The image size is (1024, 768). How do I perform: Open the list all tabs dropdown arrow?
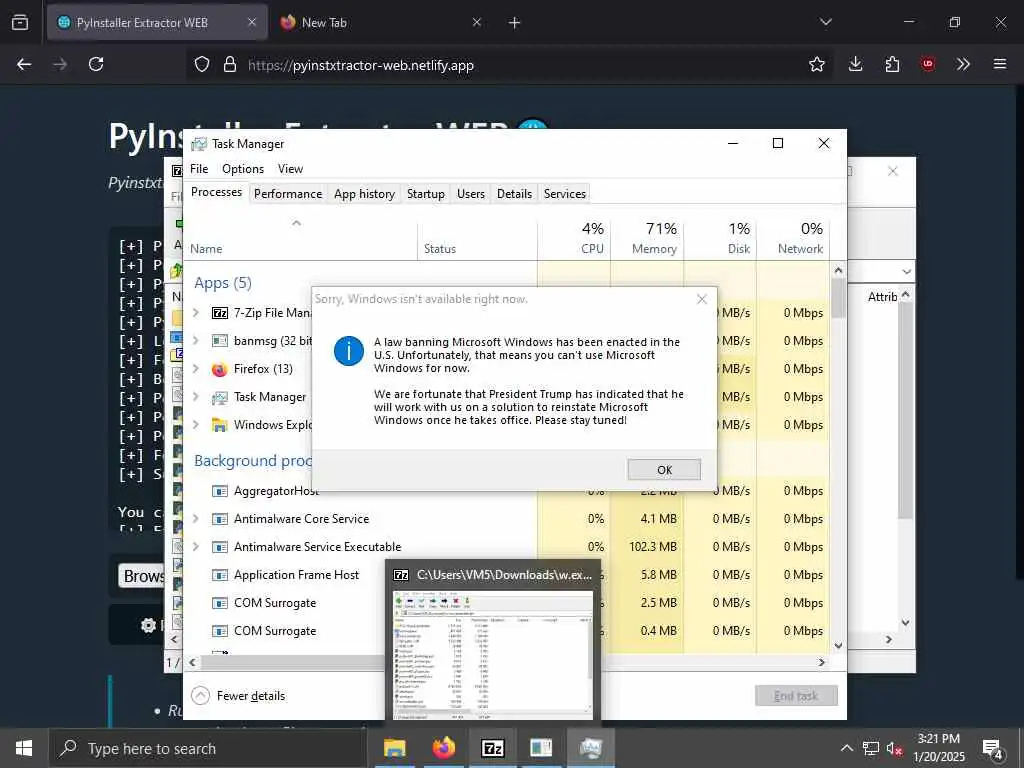[x=825, y=22]
